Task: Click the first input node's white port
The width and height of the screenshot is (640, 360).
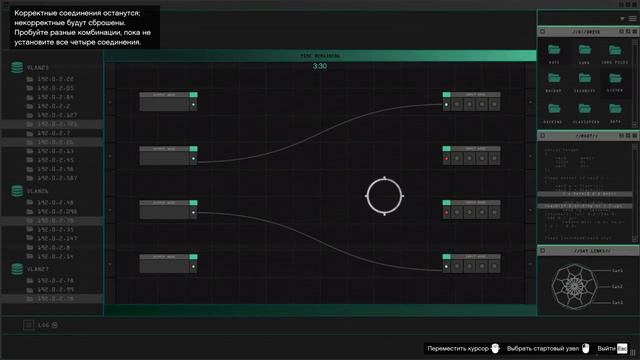Action: coord(446,104)
